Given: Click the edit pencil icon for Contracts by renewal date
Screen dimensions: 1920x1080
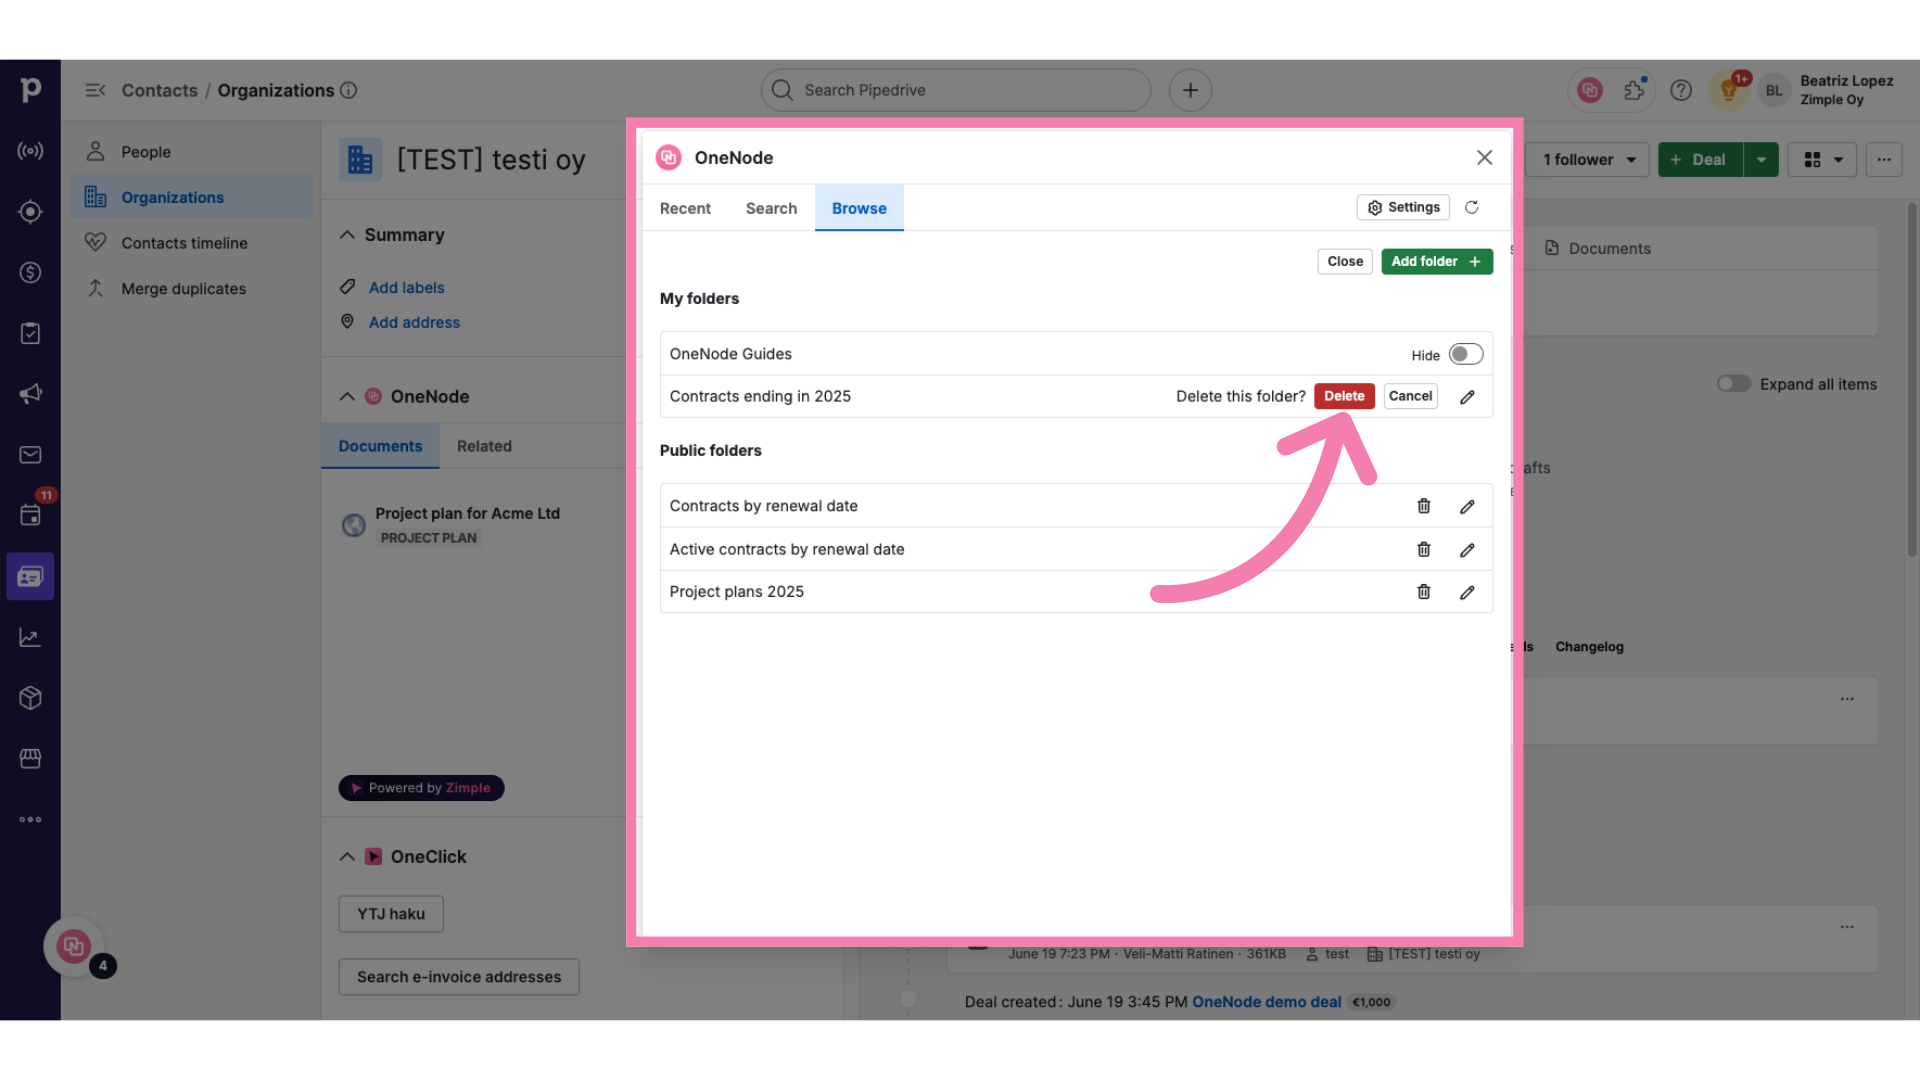Looking at the screenshot, I should pyautogui.click(x=1466, y=506).
